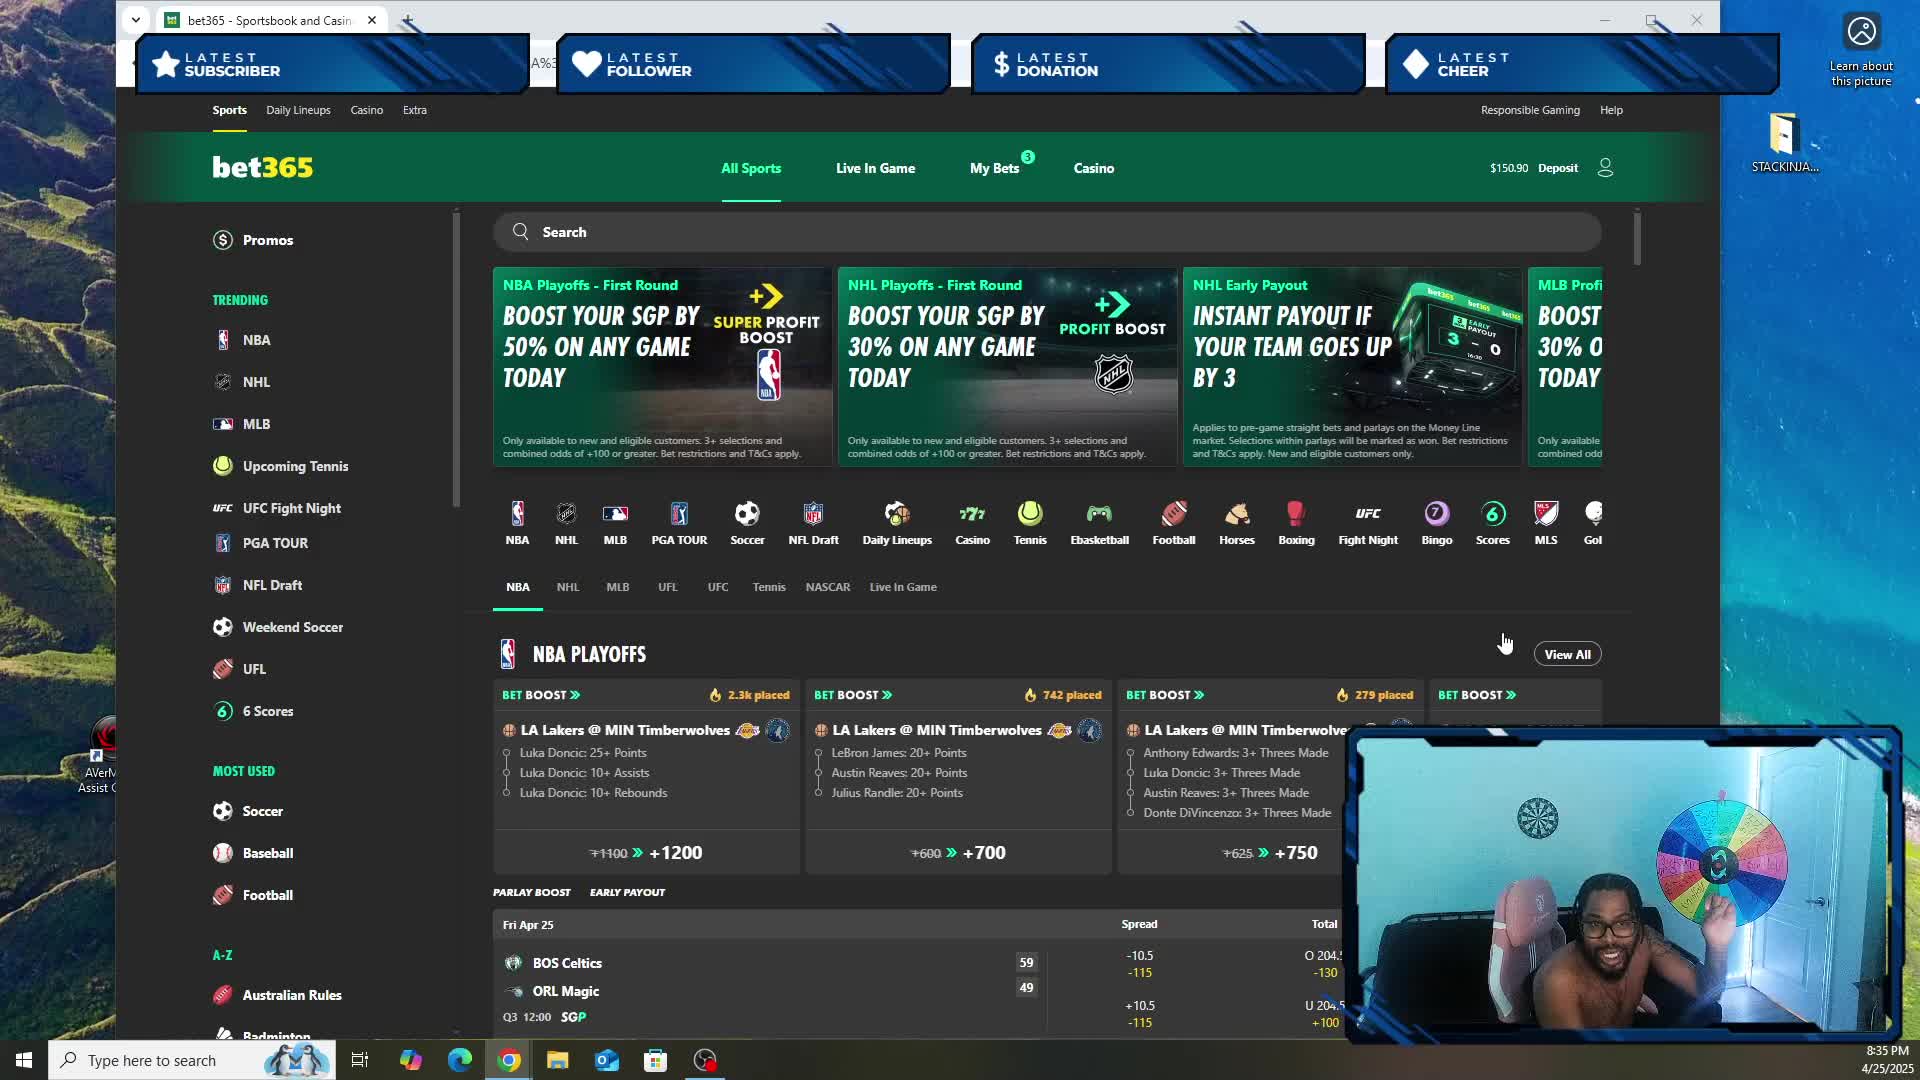Viewport: 1920px width, 1080px height.
Task: Open File Explorer from the taskbar
Action: pyautogui.click(x=557, y=1060)
